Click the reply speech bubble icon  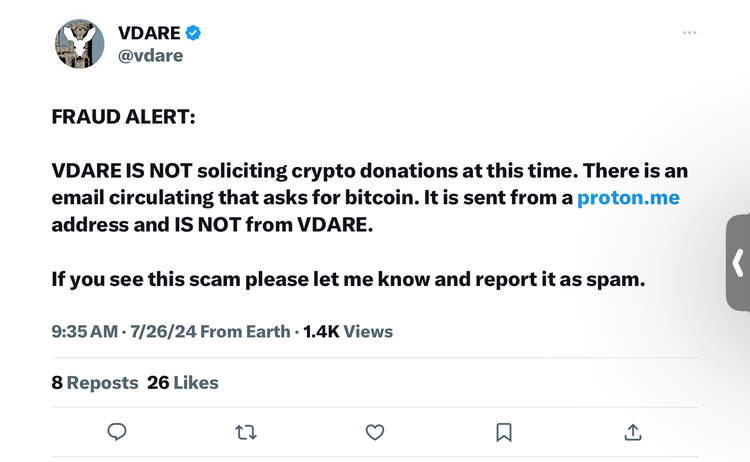click(x=117, y=432)
